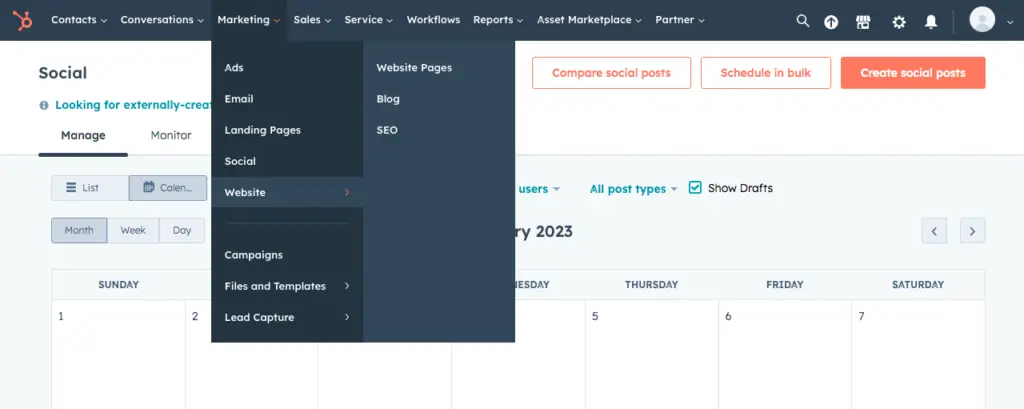This screenshot has width=1024, height=409.
Task: Open the Service dropdown menu
Action: [368, 20]
